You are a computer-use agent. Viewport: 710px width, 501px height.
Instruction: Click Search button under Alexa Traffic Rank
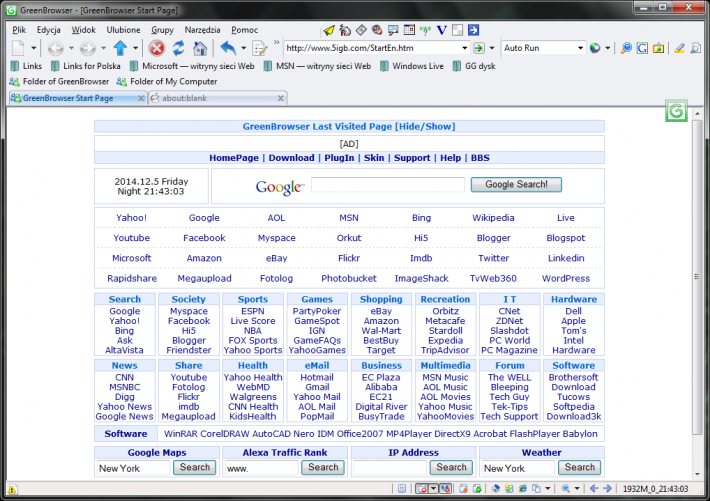(323, 467)
